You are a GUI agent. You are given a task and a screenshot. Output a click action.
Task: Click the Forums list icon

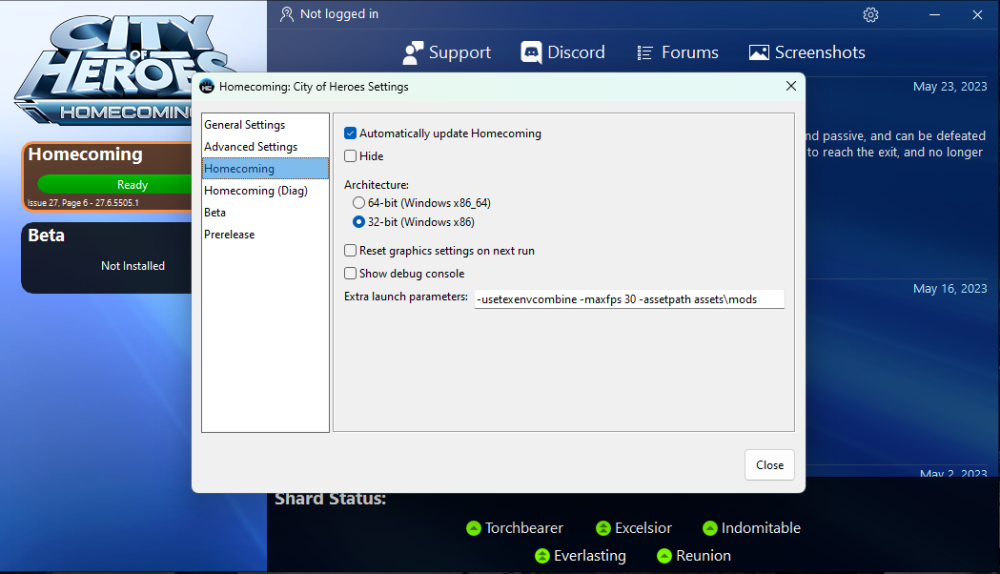pyautogui.click(x=645, y=53)
